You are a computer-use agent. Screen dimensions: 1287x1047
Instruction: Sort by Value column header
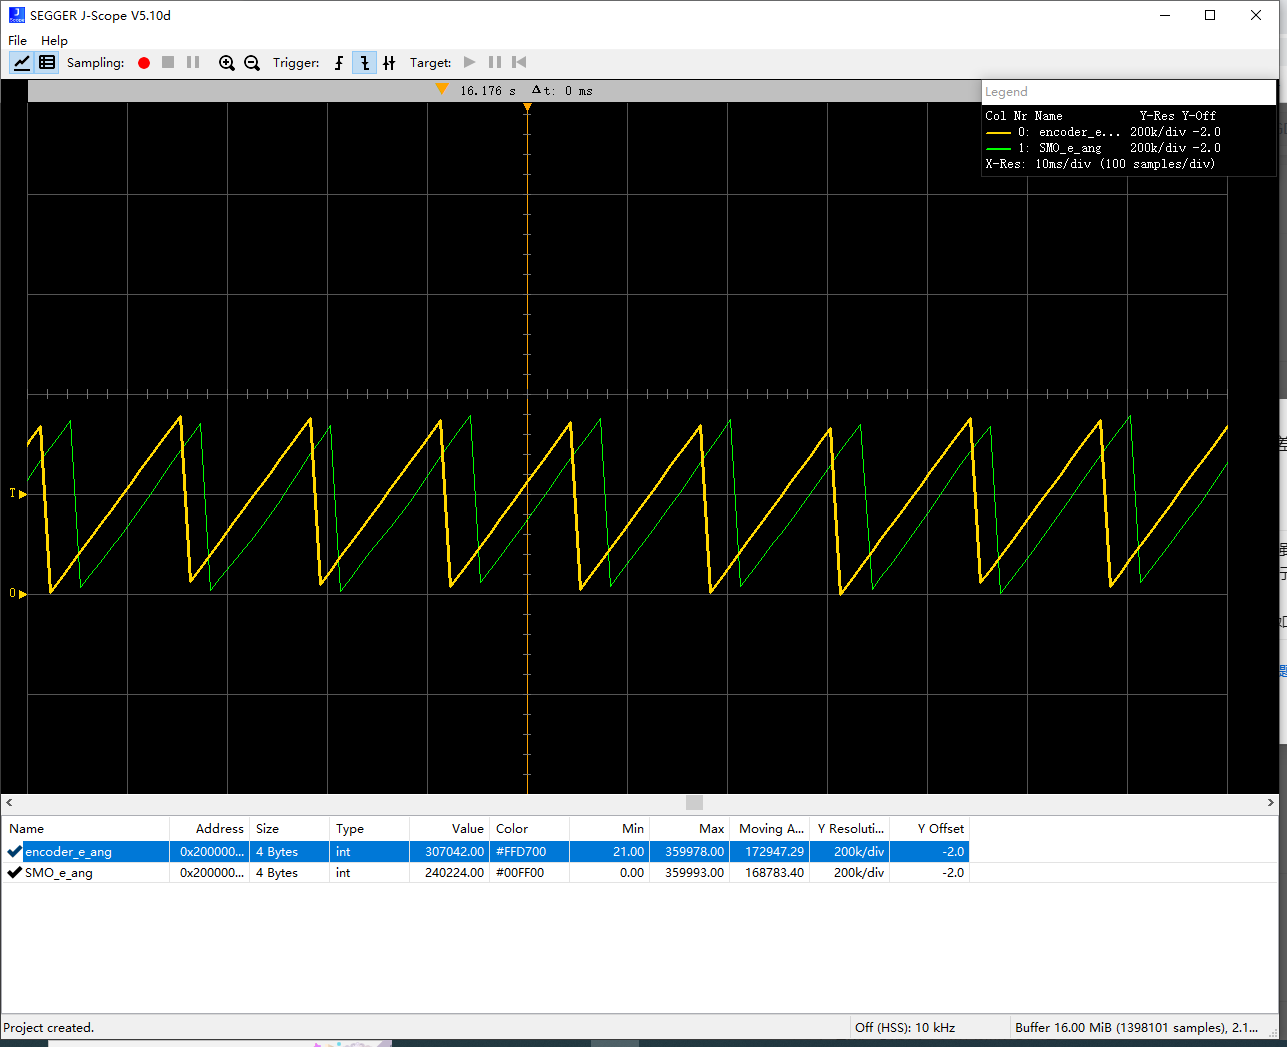(450, 829)
